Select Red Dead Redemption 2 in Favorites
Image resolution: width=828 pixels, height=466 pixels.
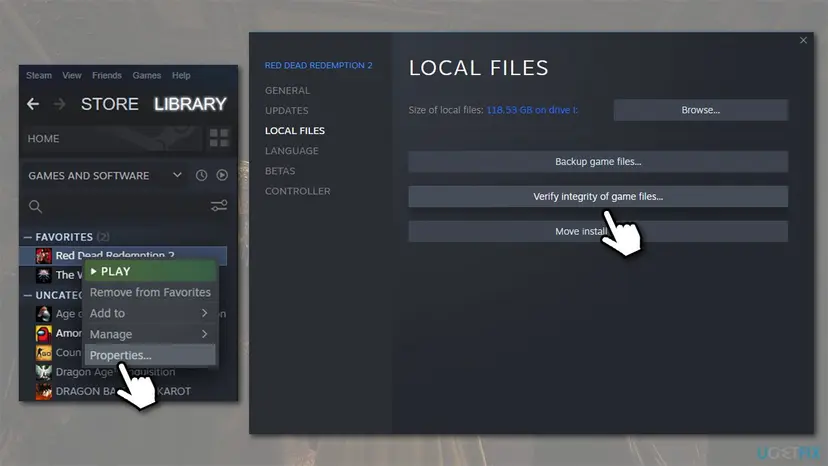click(124, 254)
